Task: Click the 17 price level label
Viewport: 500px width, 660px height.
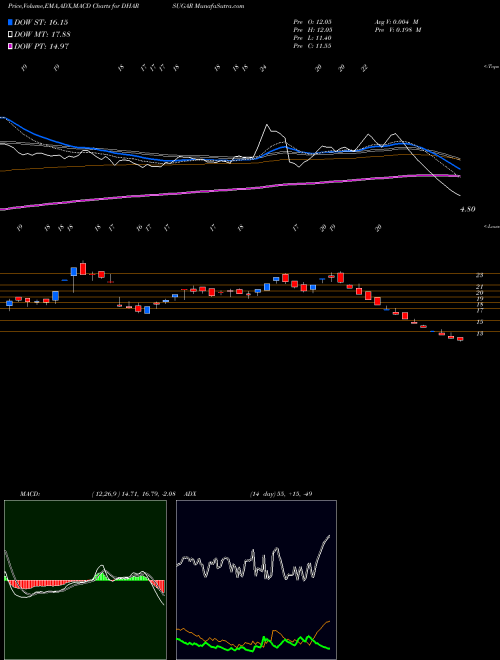Action: [x=479, y=310]
